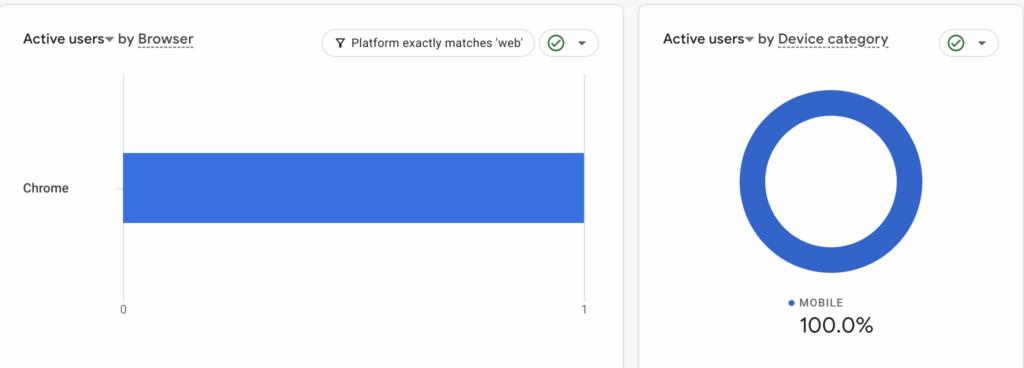Open the Device category card status dropdown arrow
The image size is (1024, 368).
[982, 43]
